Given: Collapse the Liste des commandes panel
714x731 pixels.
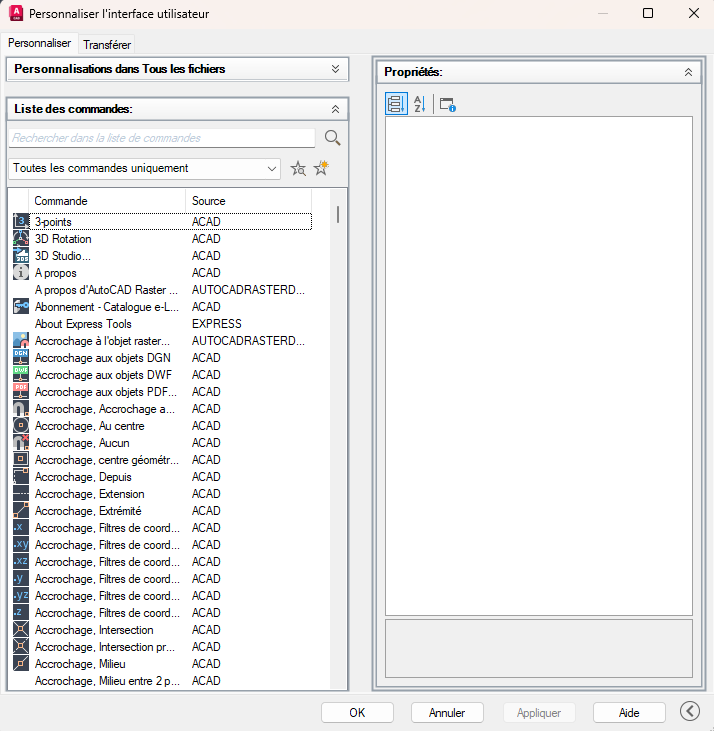Looking at the screenshot, I should click(x=335, y=109).
